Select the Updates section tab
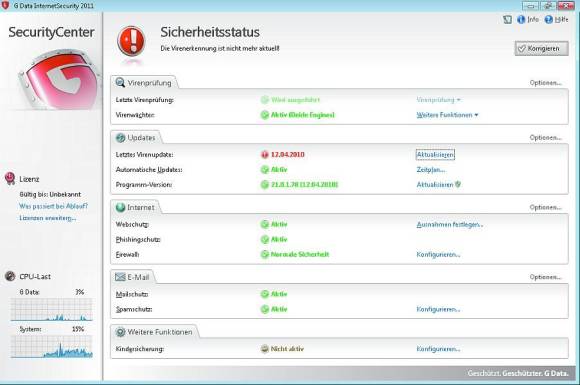This screenshot has height=385, width=580. coord(136,138)
